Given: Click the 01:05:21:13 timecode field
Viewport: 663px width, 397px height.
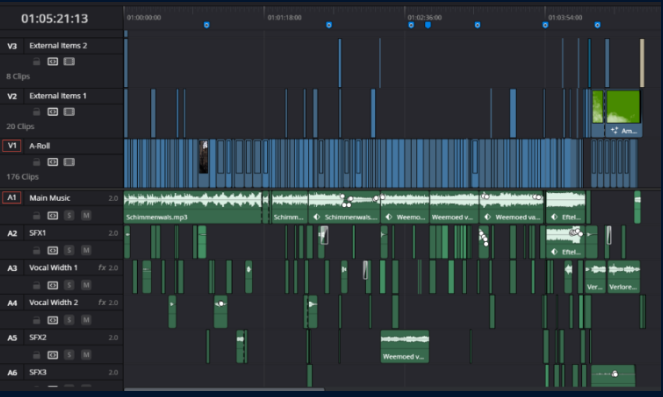Looking at the screenshot, I should [x=55, y=19].
